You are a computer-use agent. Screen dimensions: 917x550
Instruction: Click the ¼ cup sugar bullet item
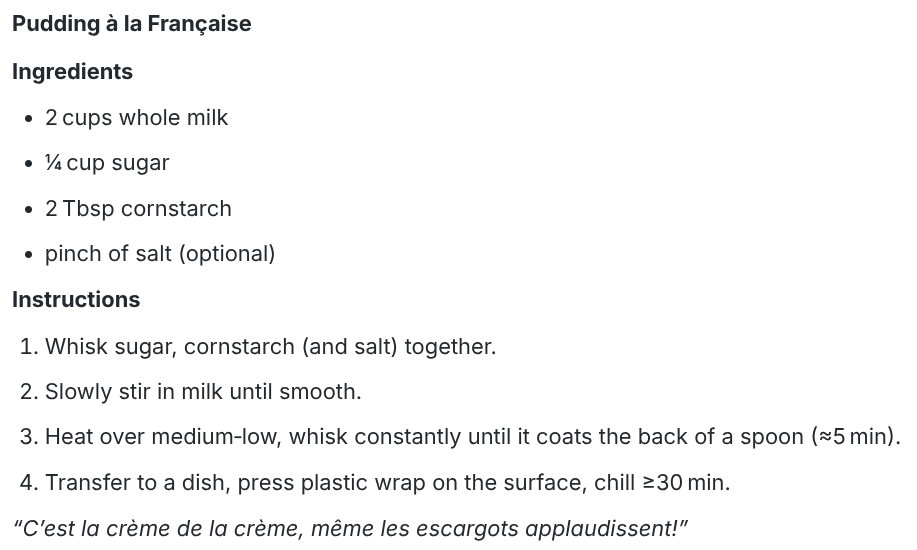107,163
